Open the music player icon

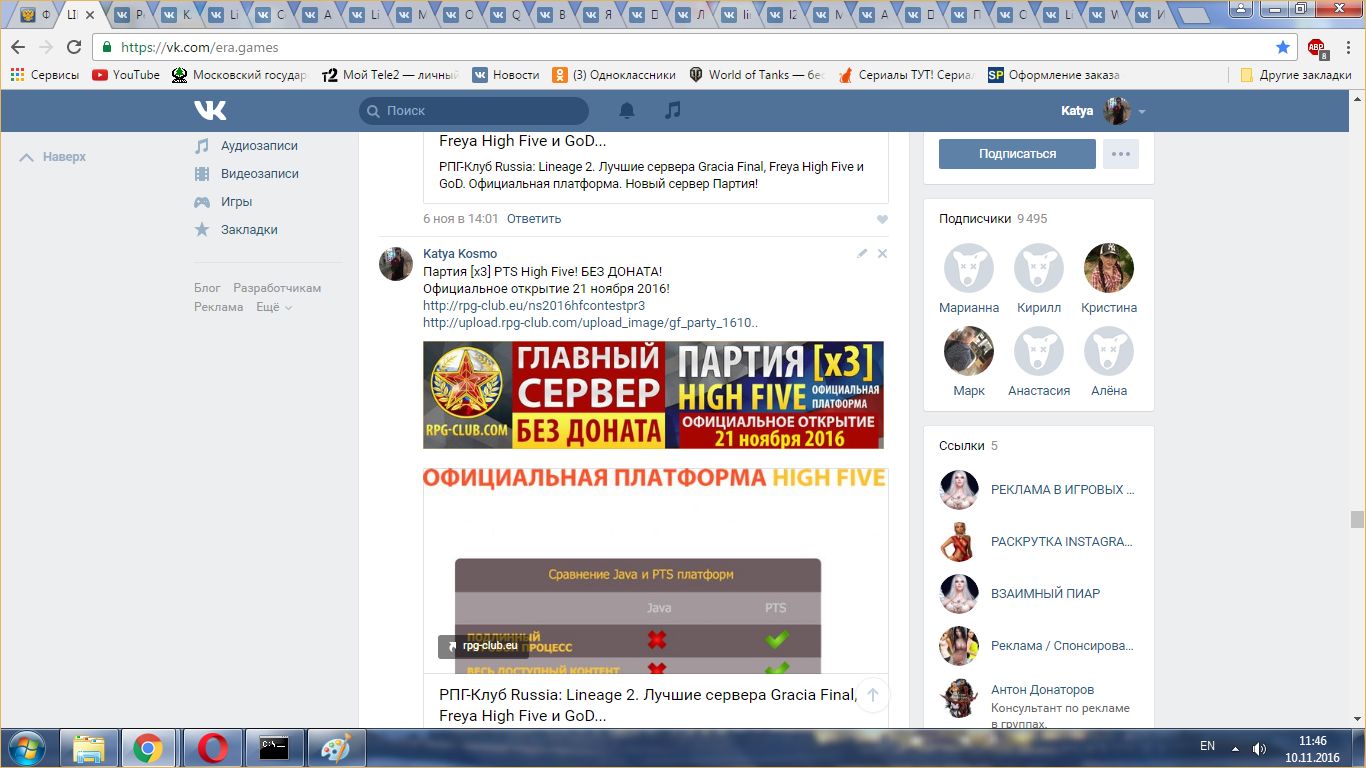pos(673,110)
